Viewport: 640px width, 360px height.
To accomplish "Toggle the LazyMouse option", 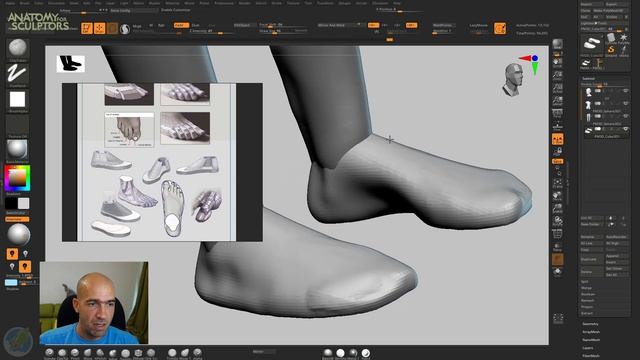I will [478, 25].
